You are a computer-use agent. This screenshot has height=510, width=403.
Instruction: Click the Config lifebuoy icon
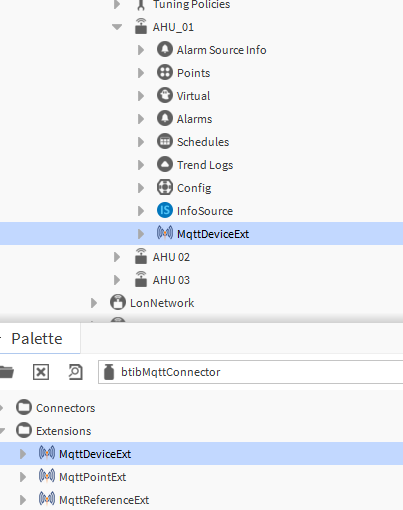(x=165, y=187)
